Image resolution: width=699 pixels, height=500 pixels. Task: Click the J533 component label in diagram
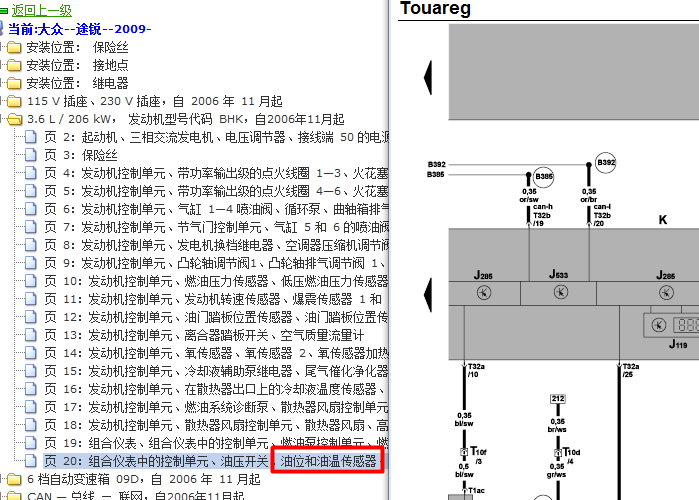(558, 274)
